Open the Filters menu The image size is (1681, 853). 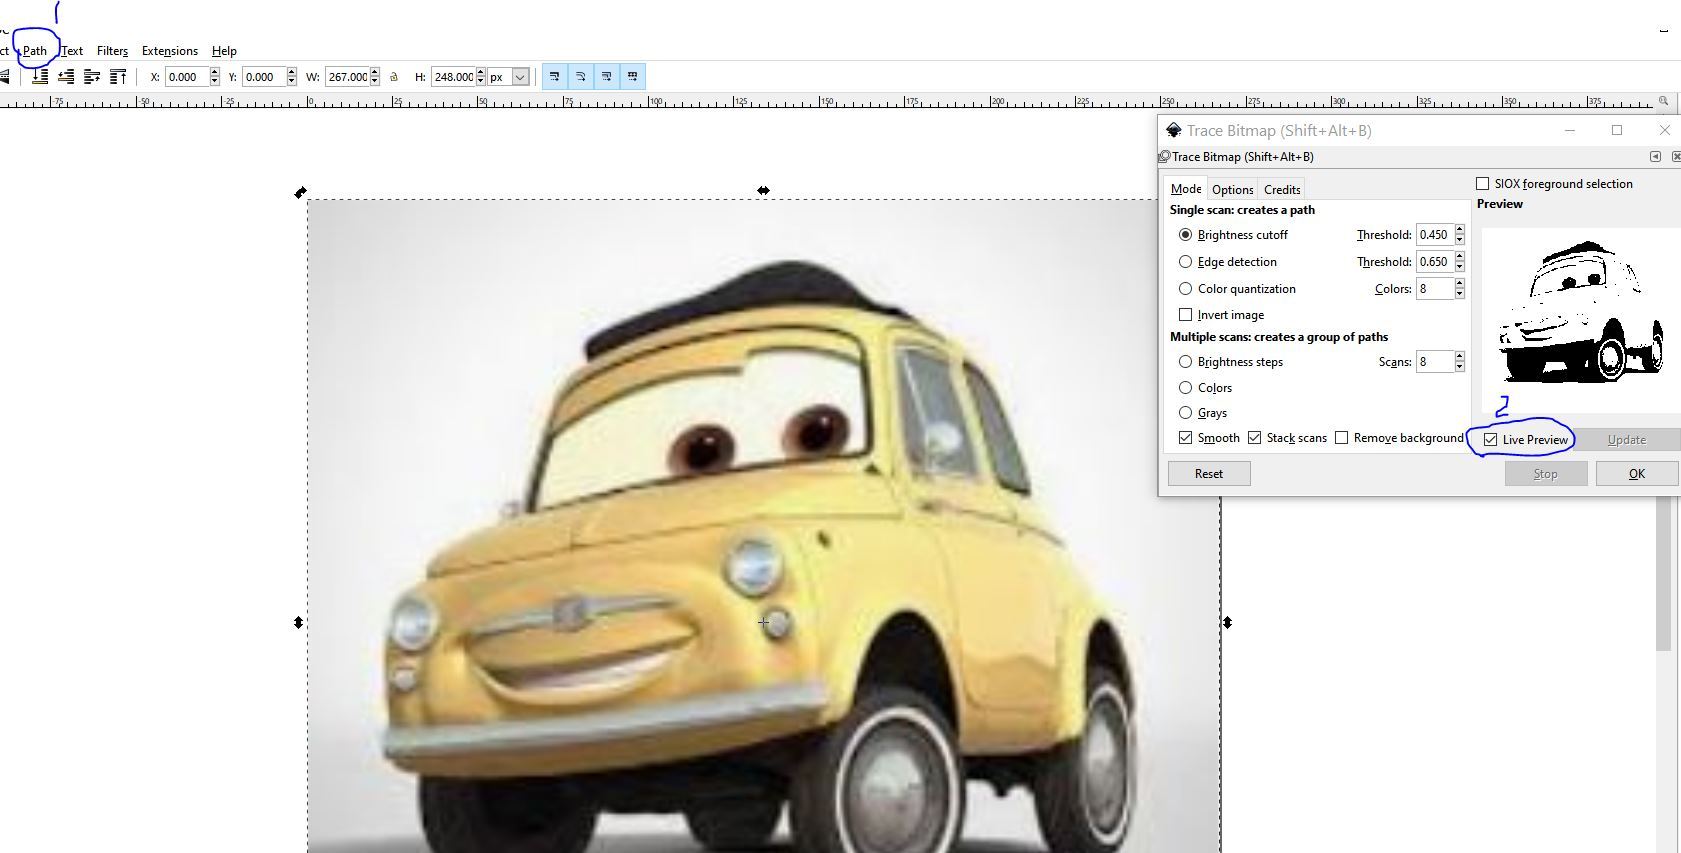[x=112, y=51]
